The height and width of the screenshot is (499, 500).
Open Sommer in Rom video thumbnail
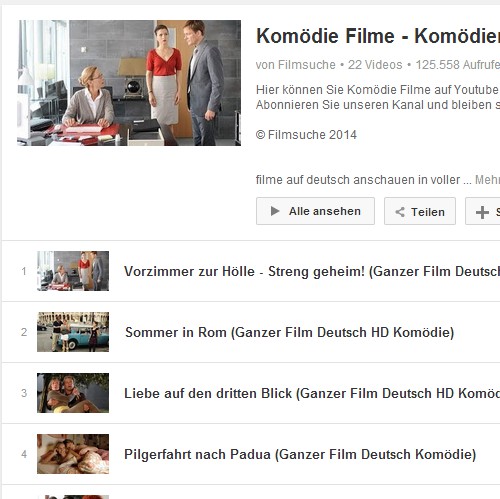pos(73,332)
